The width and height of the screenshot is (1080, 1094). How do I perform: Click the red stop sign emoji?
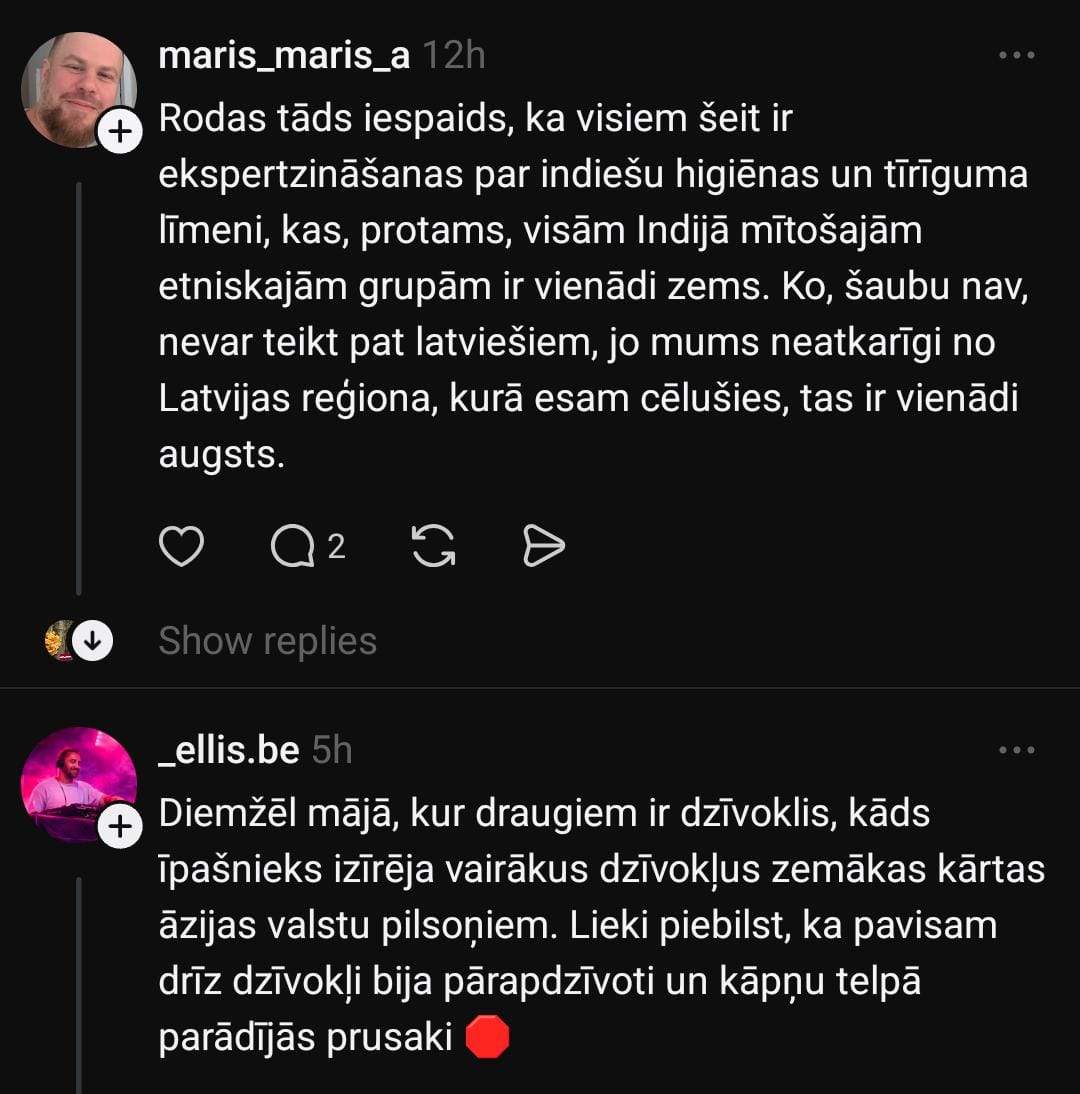[x=488, y=1038]
